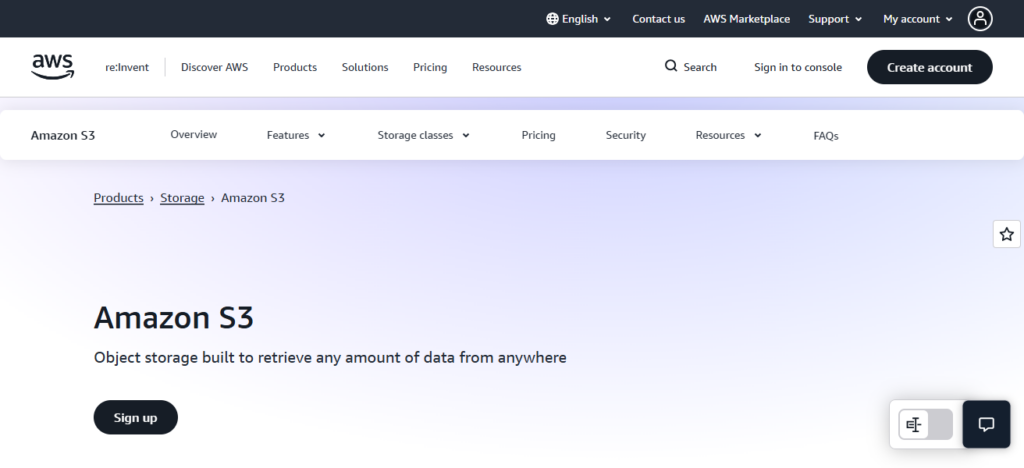This screenshot has height=468, width=1024.
Task: Click the Amazon S3 subnav title
Action: (63, 135)
